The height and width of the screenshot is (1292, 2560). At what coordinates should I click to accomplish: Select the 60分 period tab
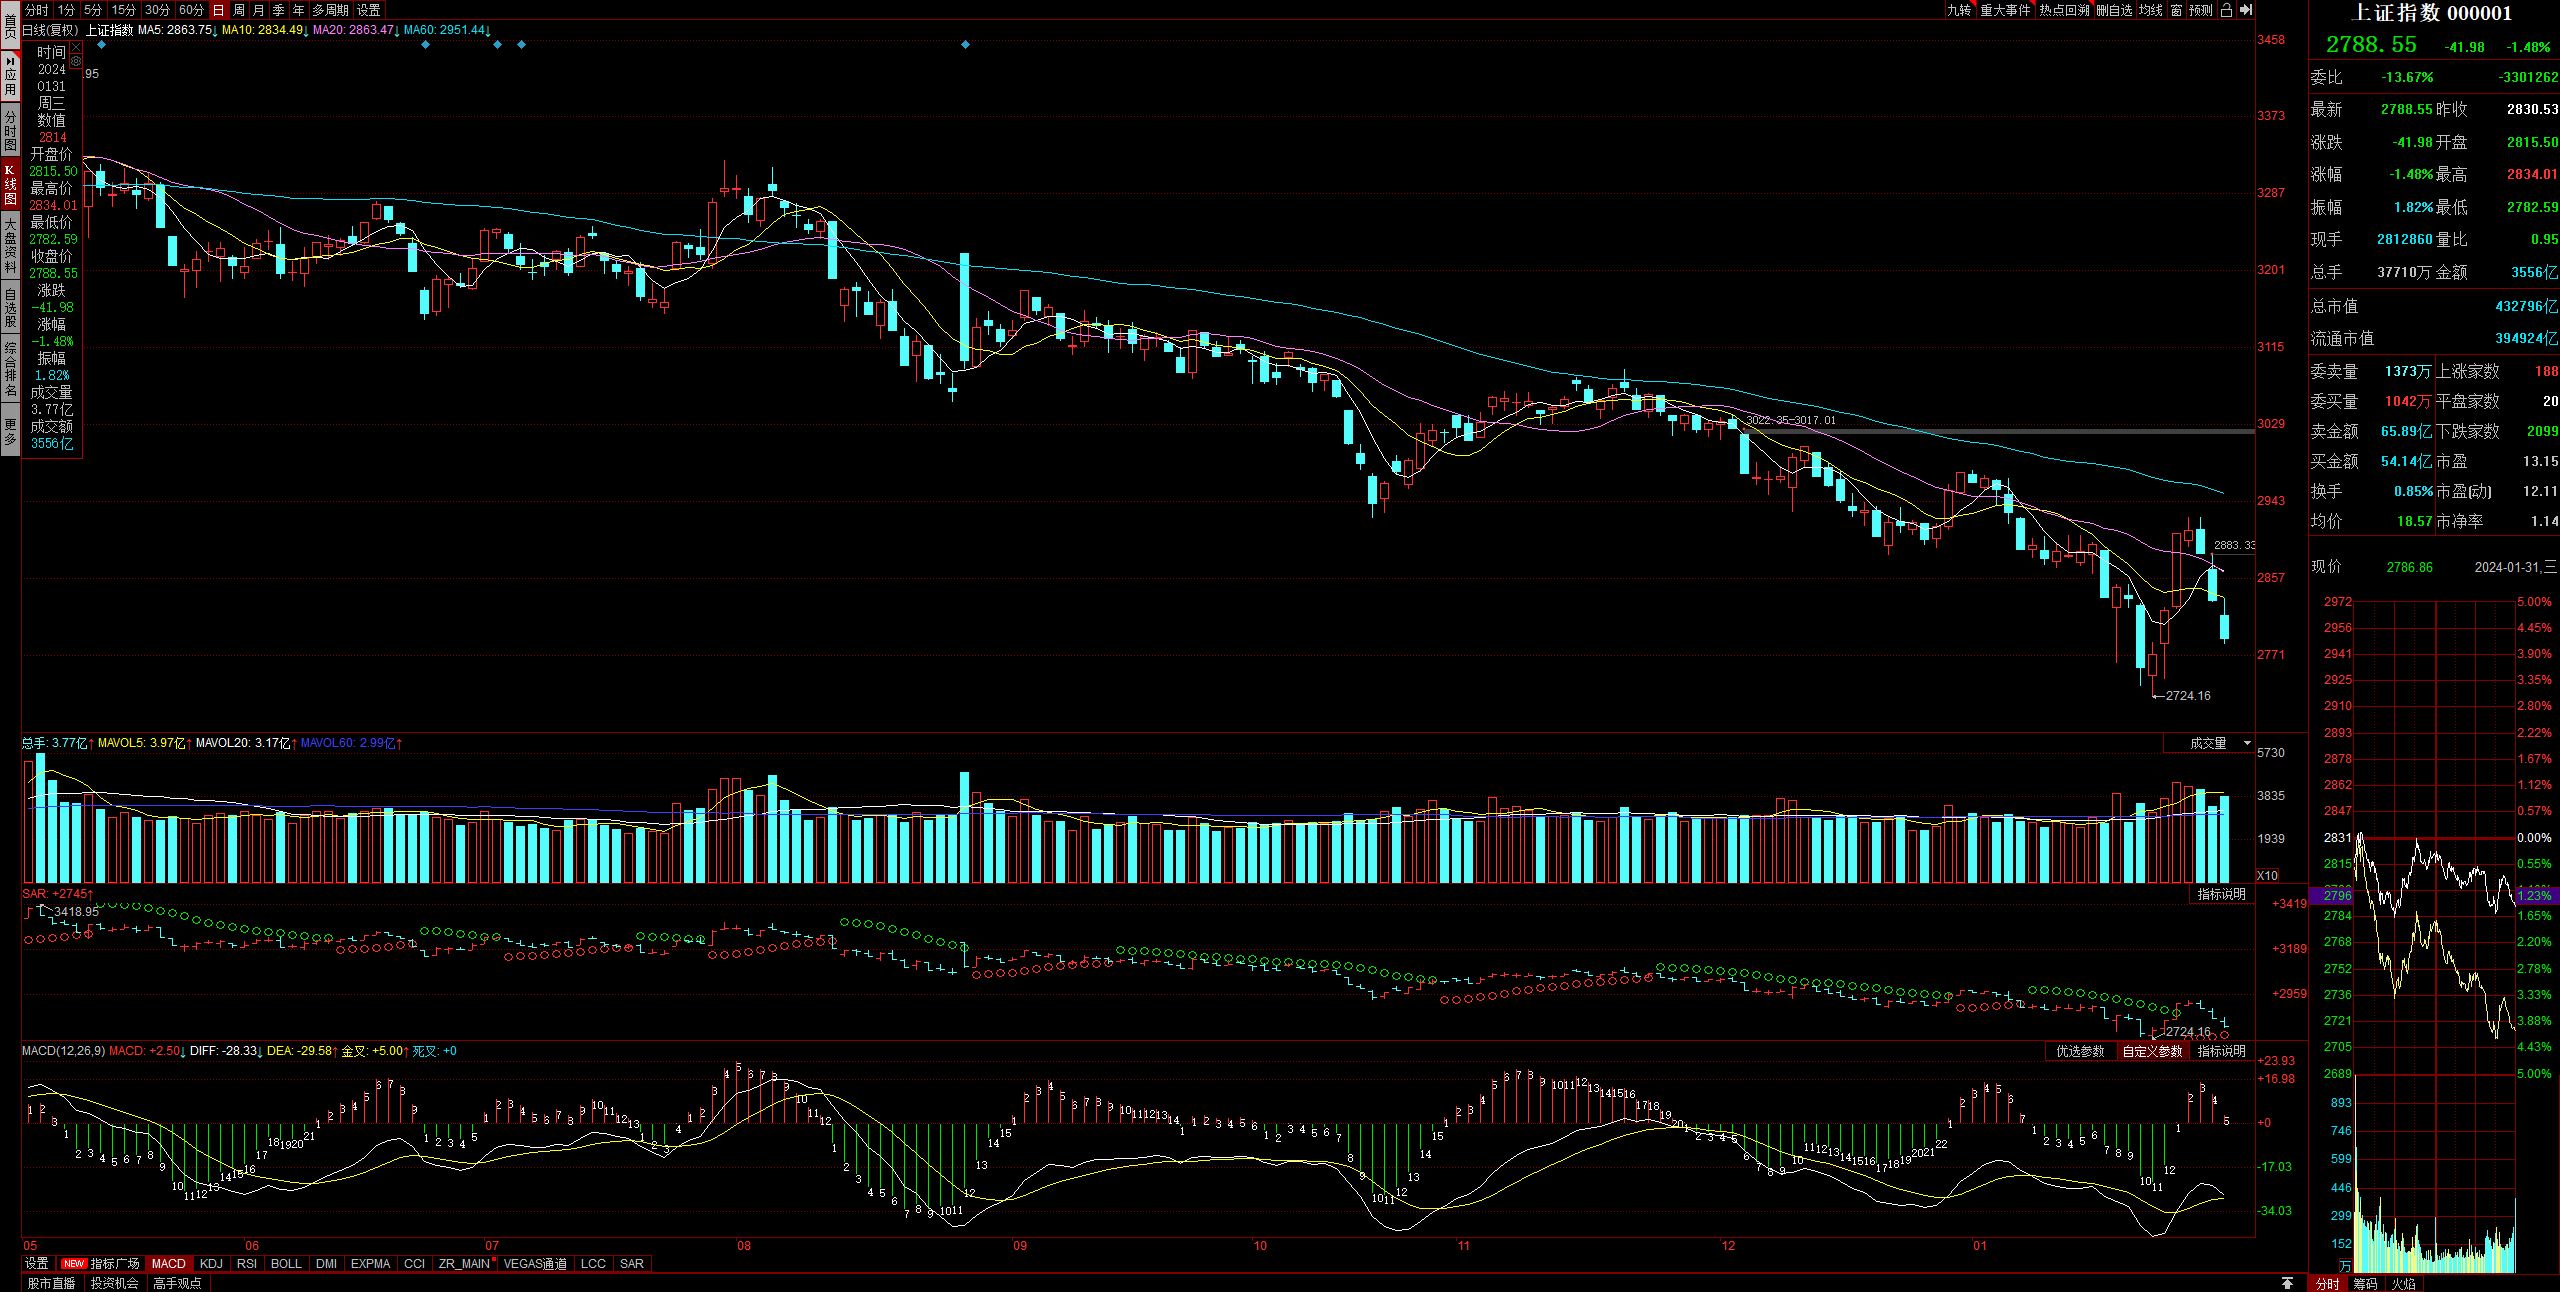pyautogui.click(x=192, y=10)
